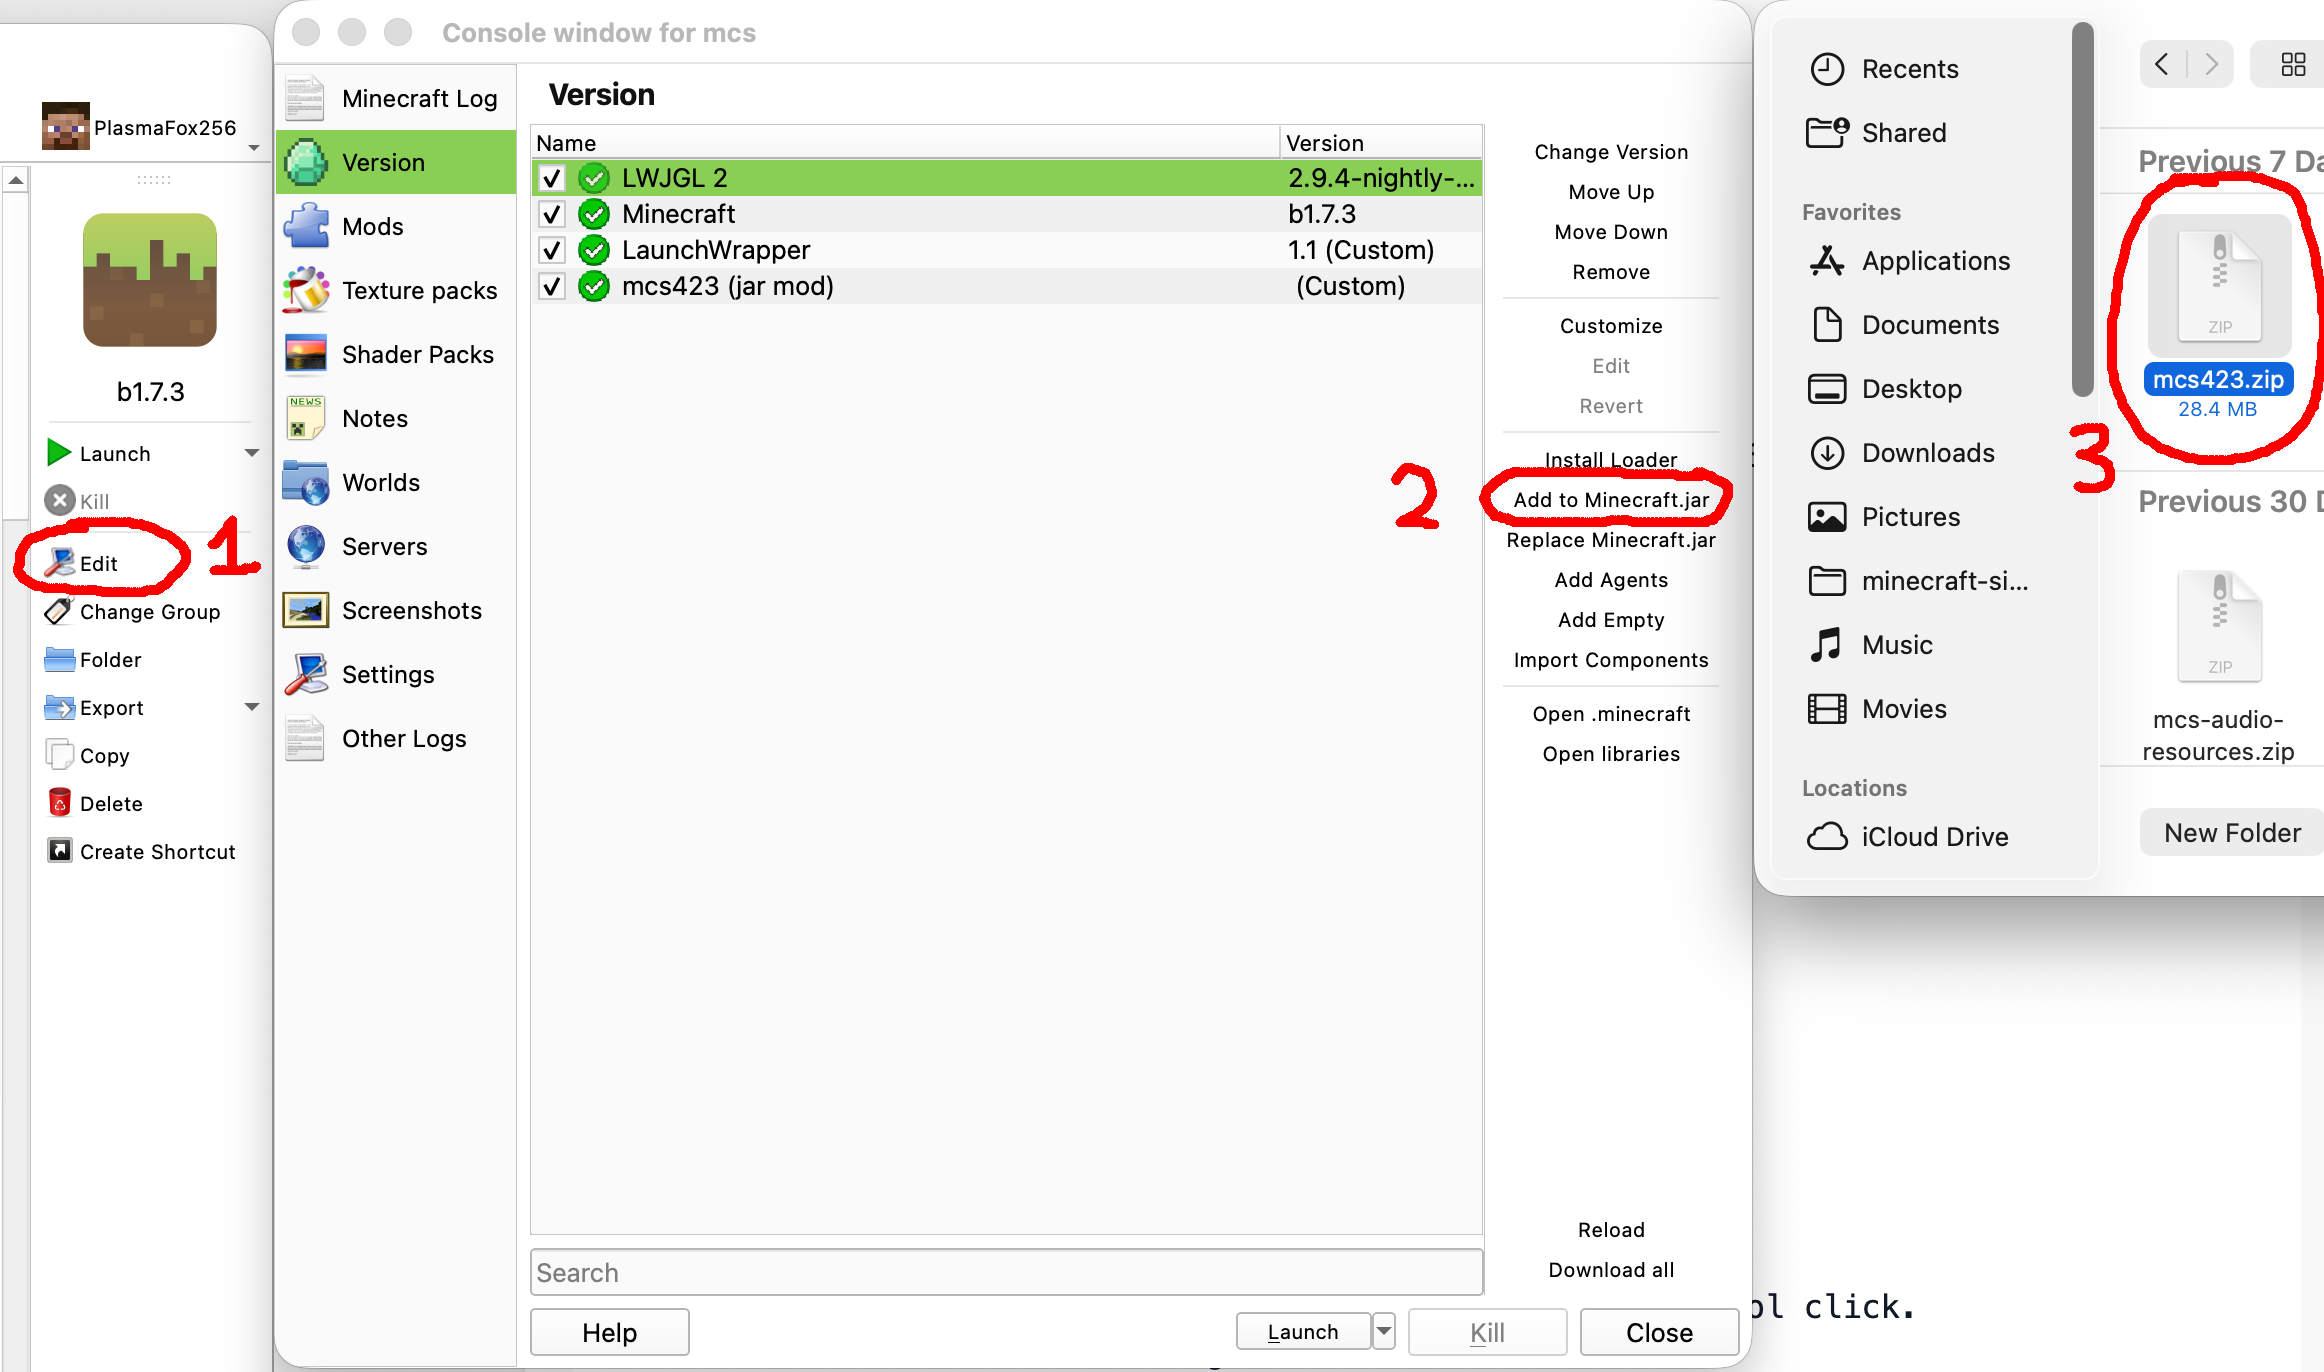Click the Close button at bottom right
2324x1372 pixels.
[1659, 1332]
